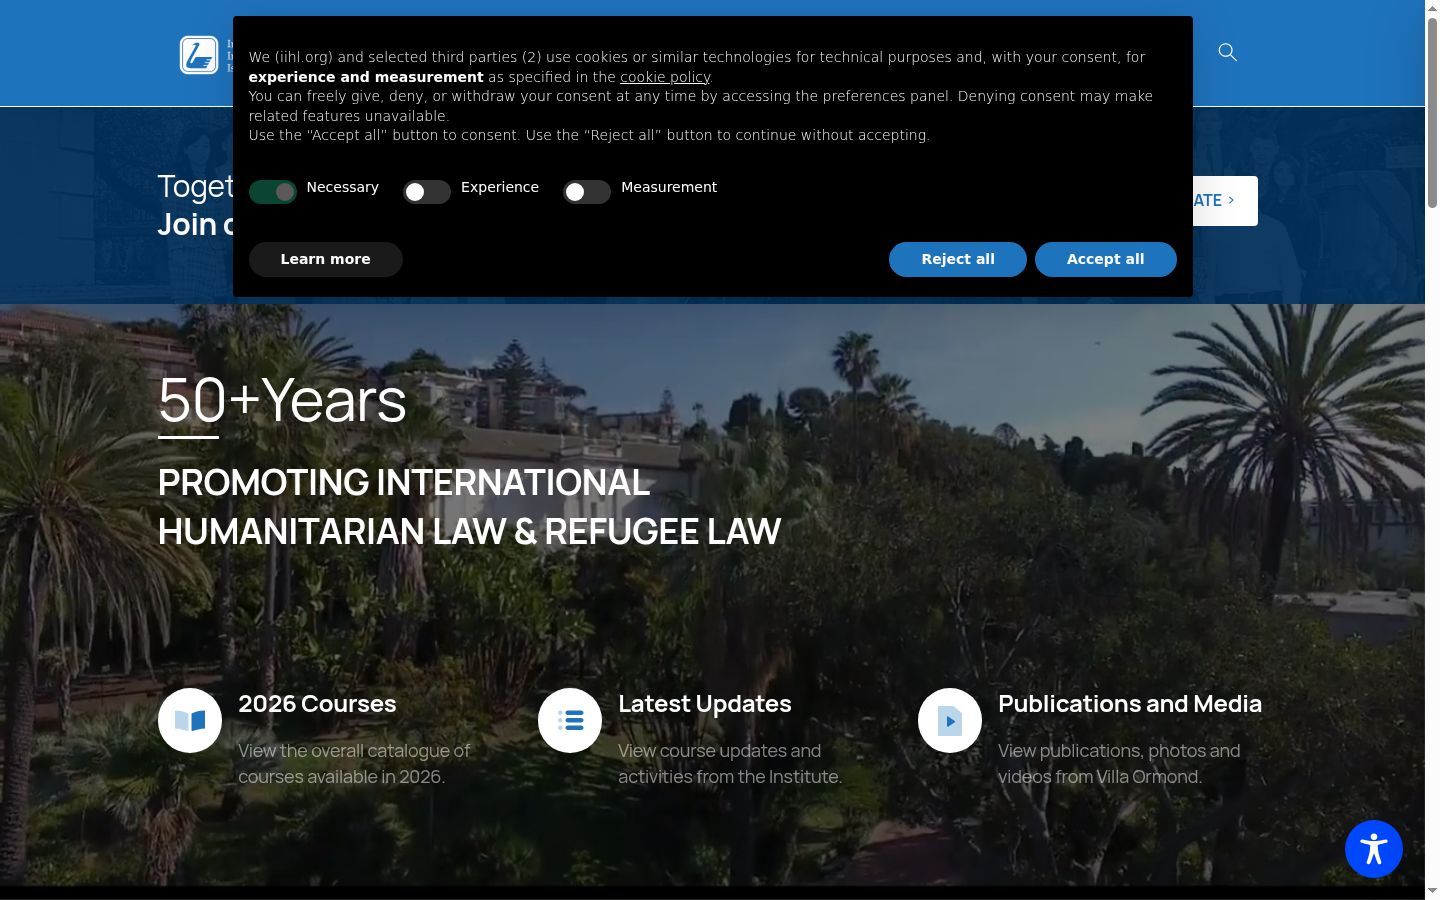Viewport: 1440px width, 900px height.
Task: Click the Learn more button
Action: tap(326, 259)
